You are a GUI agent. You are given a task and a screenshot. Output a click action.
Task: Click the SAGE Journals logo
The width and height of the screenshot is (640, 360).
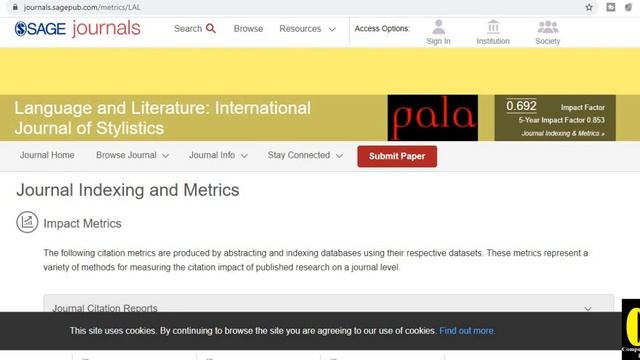point(78,29)
